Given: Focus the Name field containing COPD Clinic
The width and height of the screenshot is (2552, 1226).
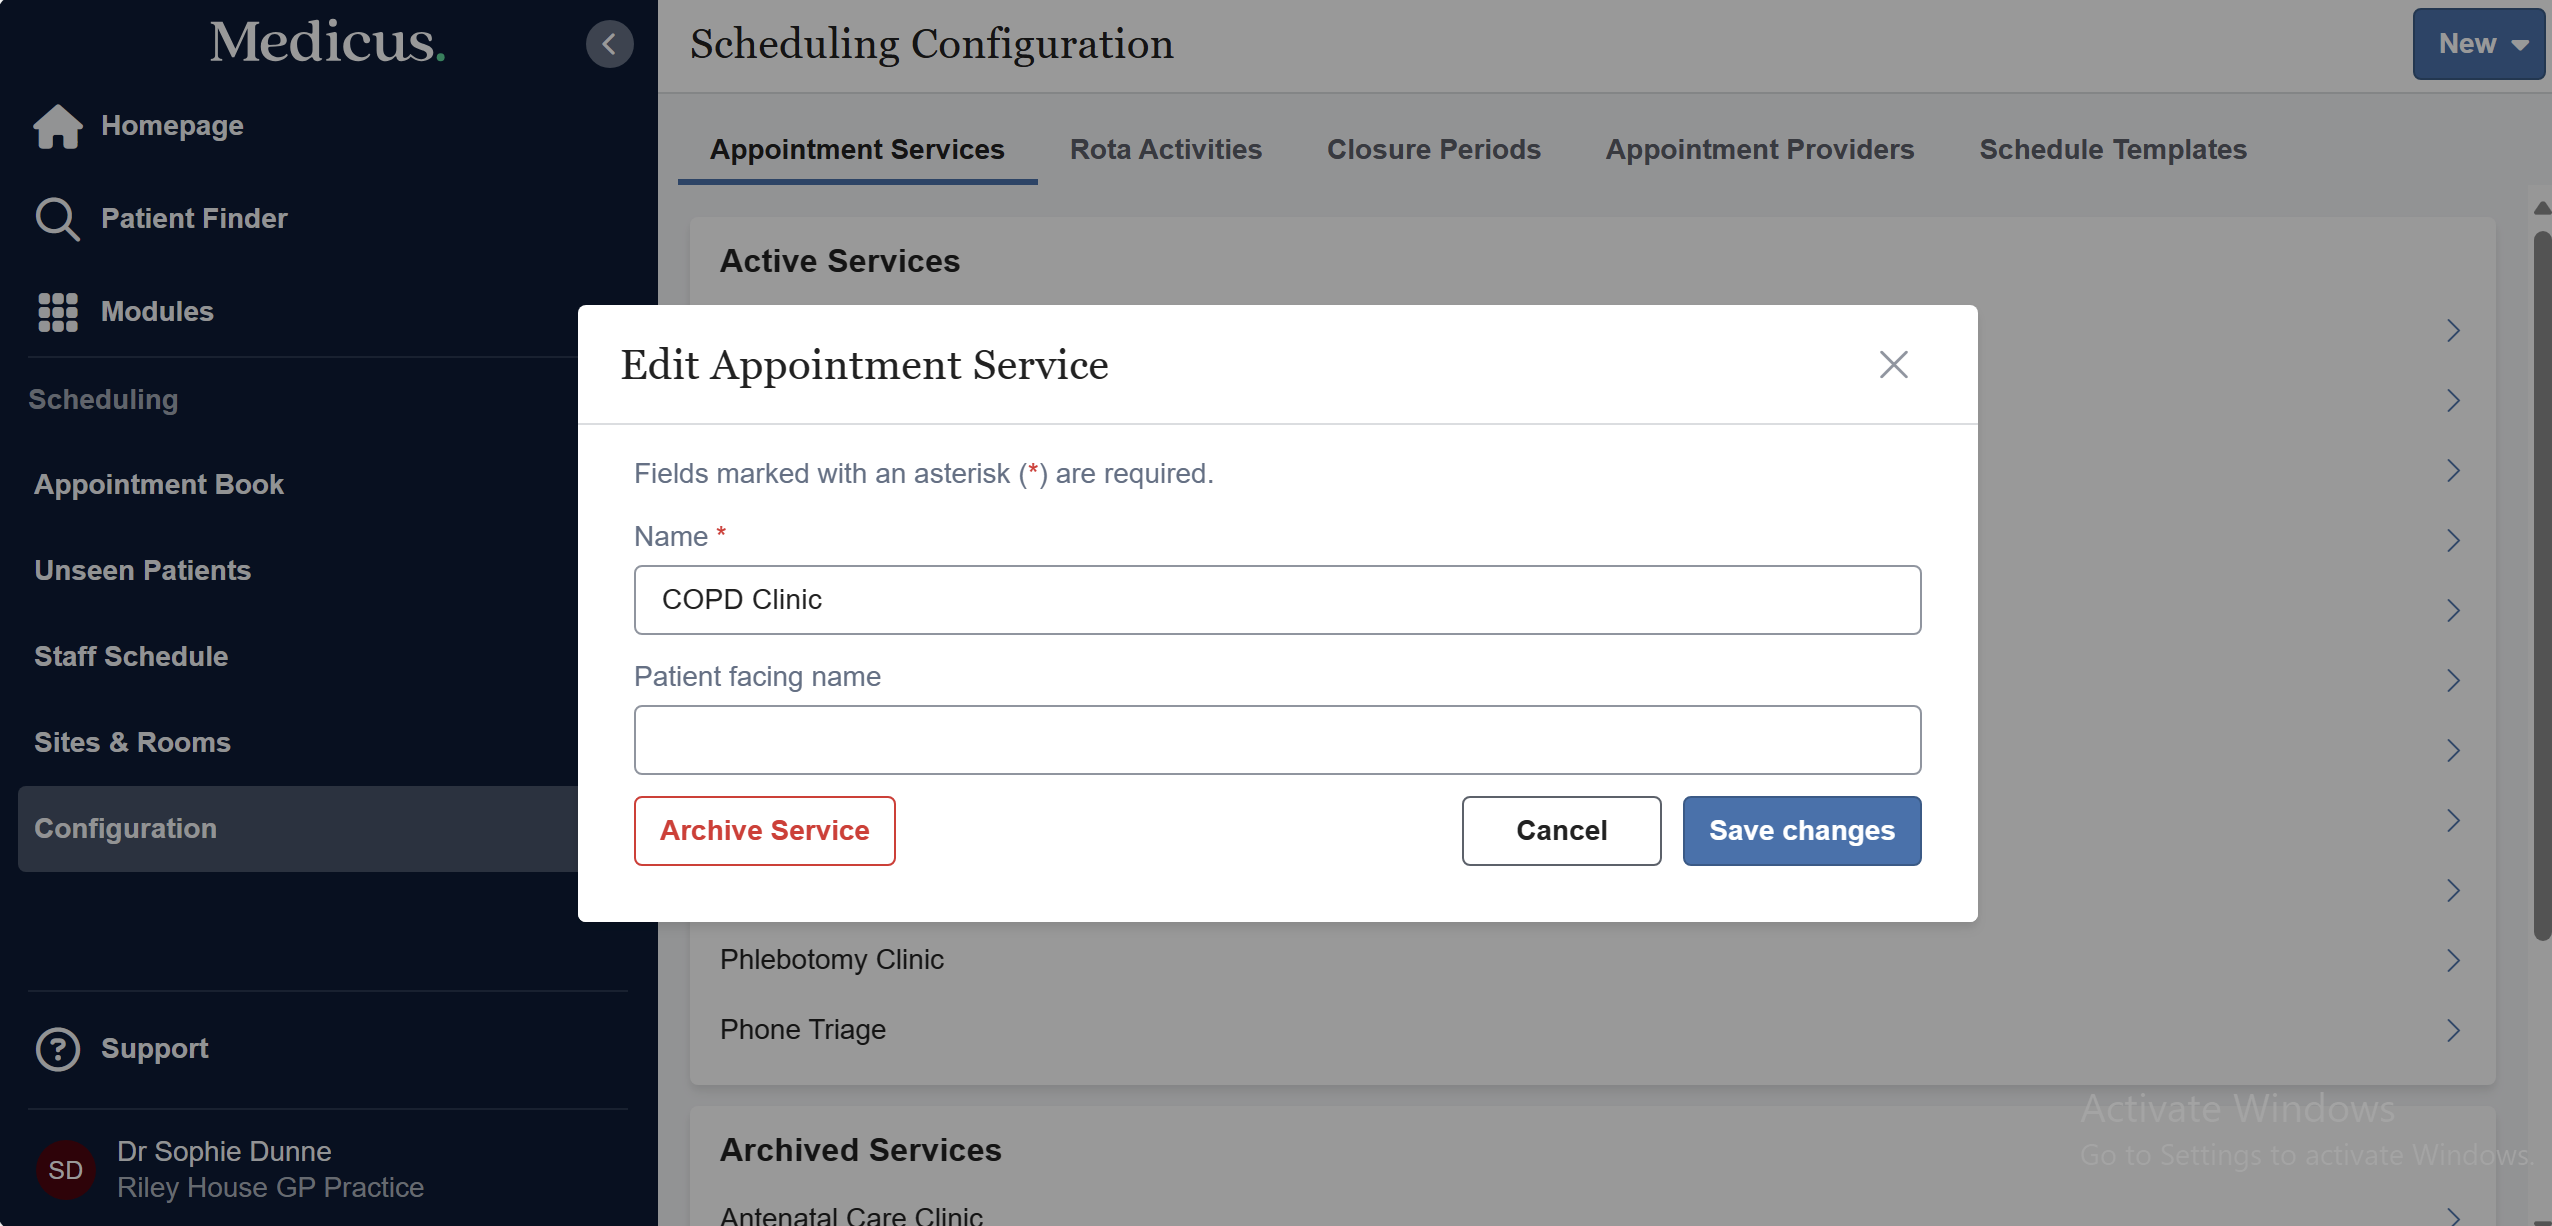Looking at the screenshot, I should coord(1277,600).
